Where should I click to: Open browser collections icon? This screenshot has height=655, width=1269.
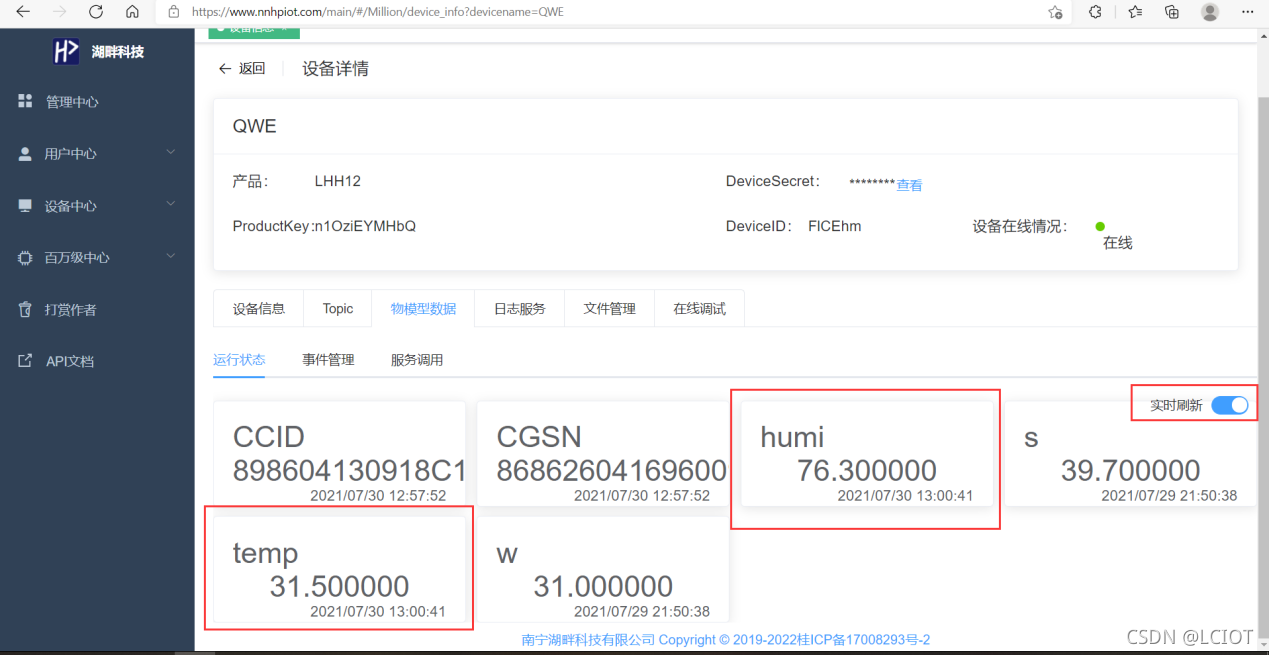click(x=1172, y=12)
